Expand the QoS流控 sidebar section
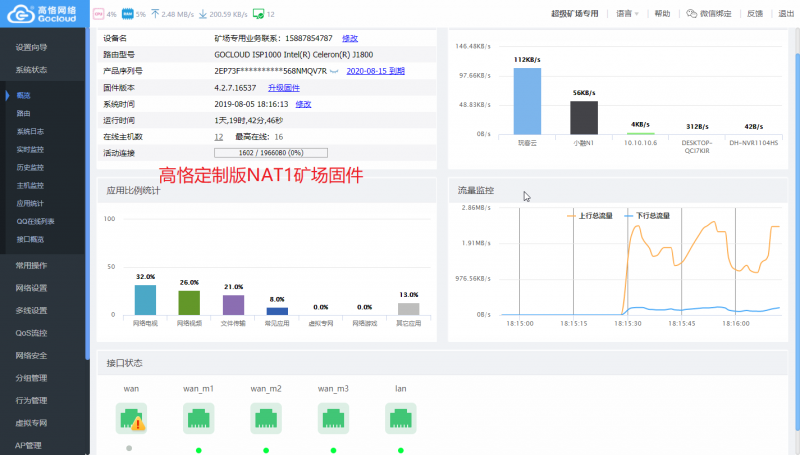 click(x=31, y=333)
